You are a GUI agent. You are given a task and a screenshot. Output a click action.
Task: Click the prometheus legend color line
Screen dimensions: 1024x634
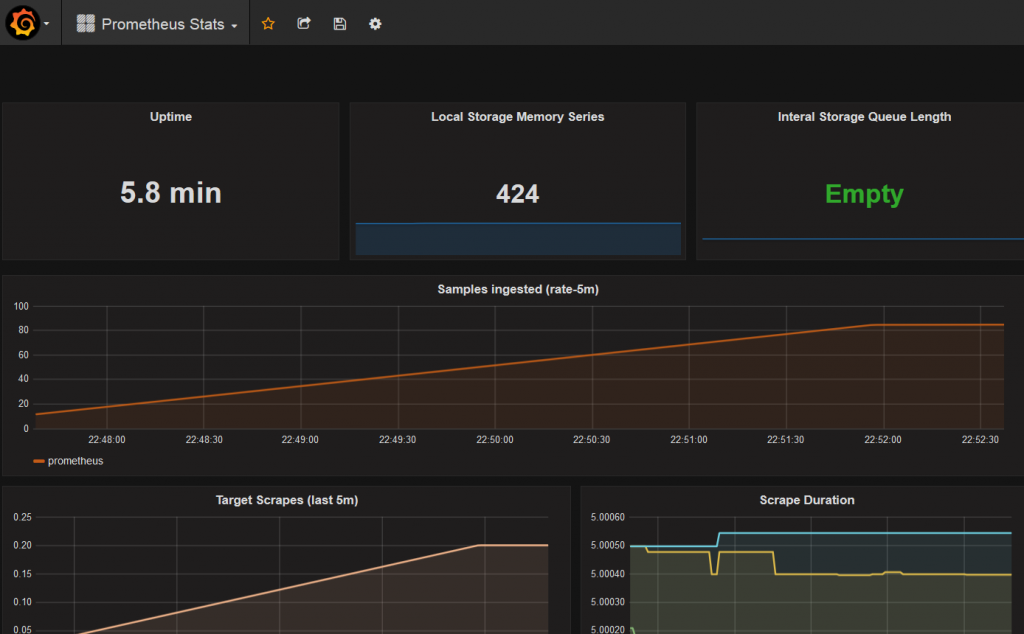tap(39, 461)
